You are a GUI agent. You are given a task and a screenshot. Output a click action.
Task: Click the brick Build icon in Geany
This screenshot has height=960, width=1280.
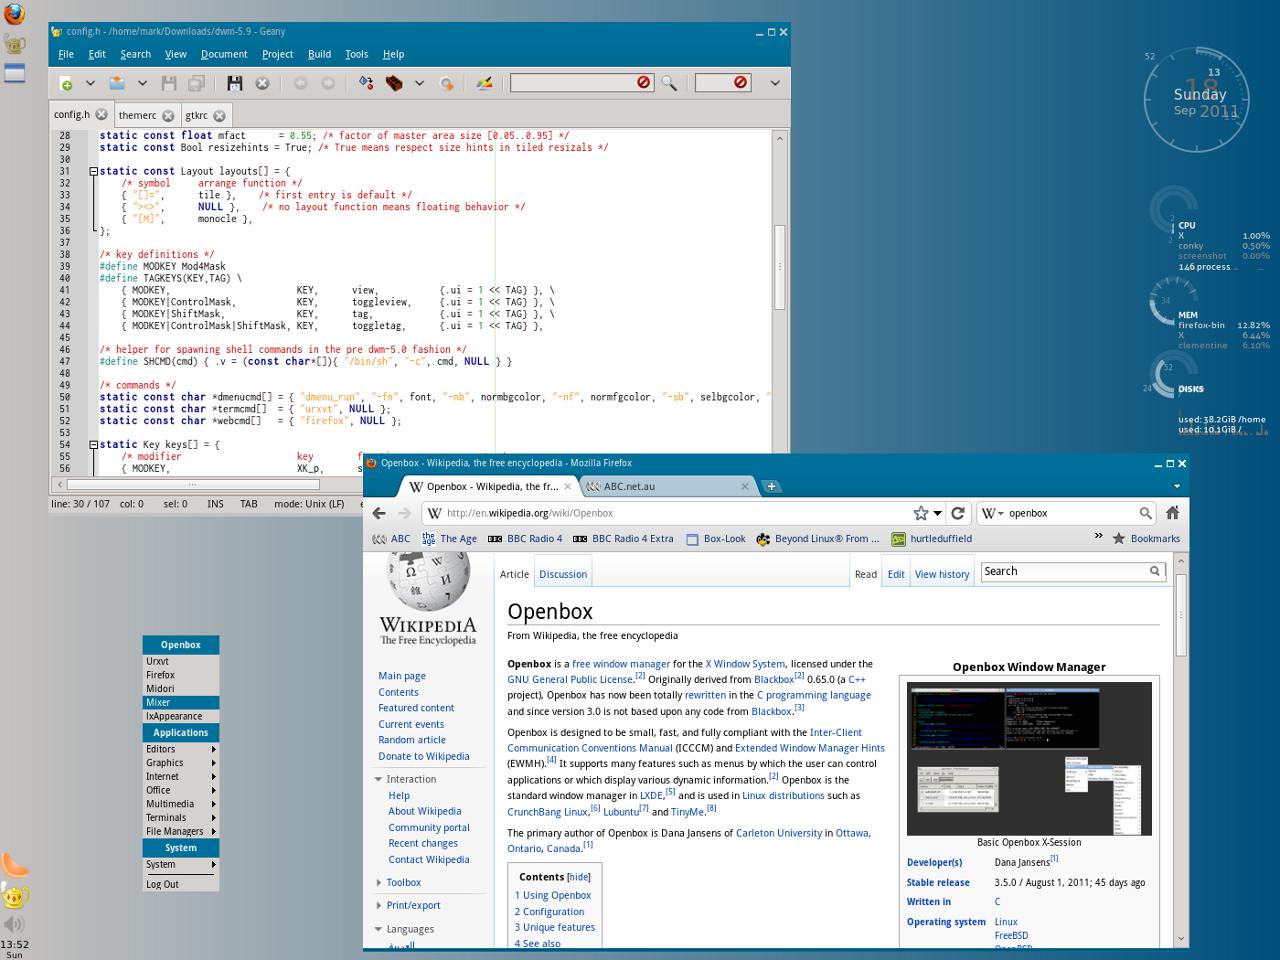[x=394, y=83]
